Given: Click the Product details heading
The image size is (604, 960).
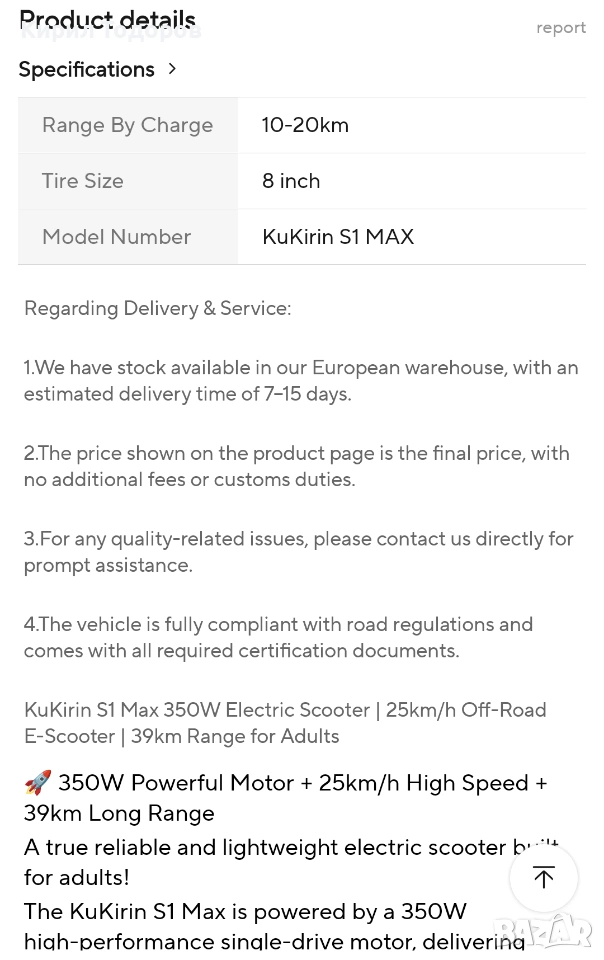Looking at the screenshot, I should [107, 20].
